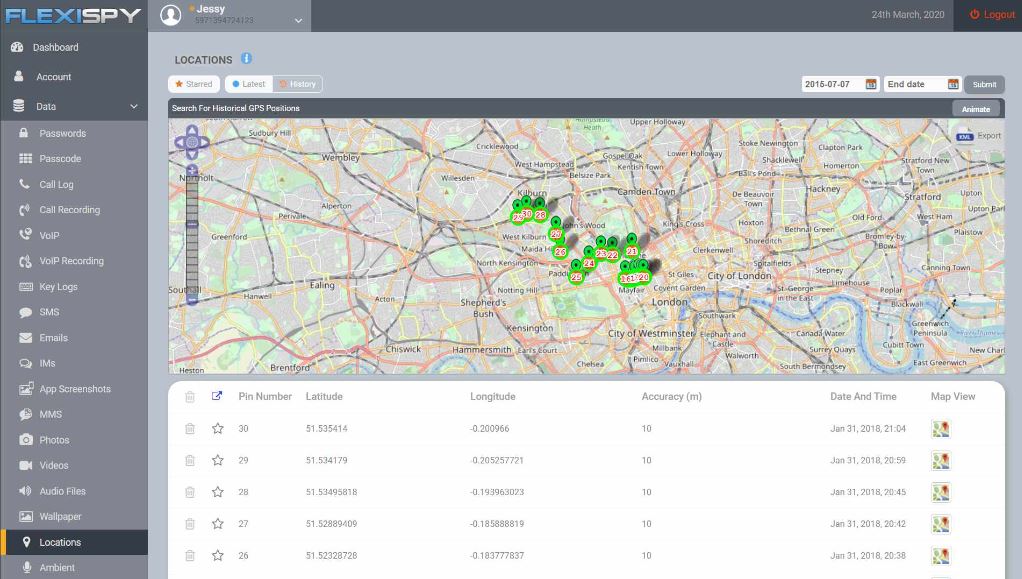Image resolution: width=1022 pixels, height=579 pixels.
Task: Delete the pin 30 location row
Action: point(190,428)
